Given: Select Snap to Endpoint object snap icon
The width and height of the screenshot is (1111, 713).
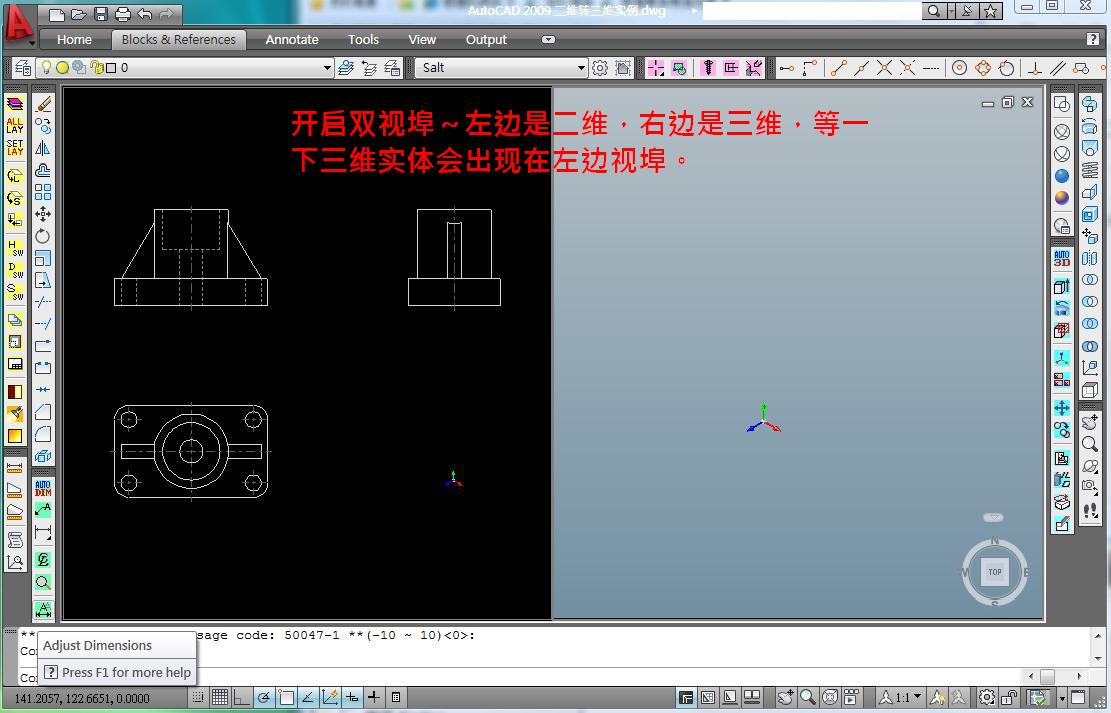Looking at the screenshot, I should [839, 68].
